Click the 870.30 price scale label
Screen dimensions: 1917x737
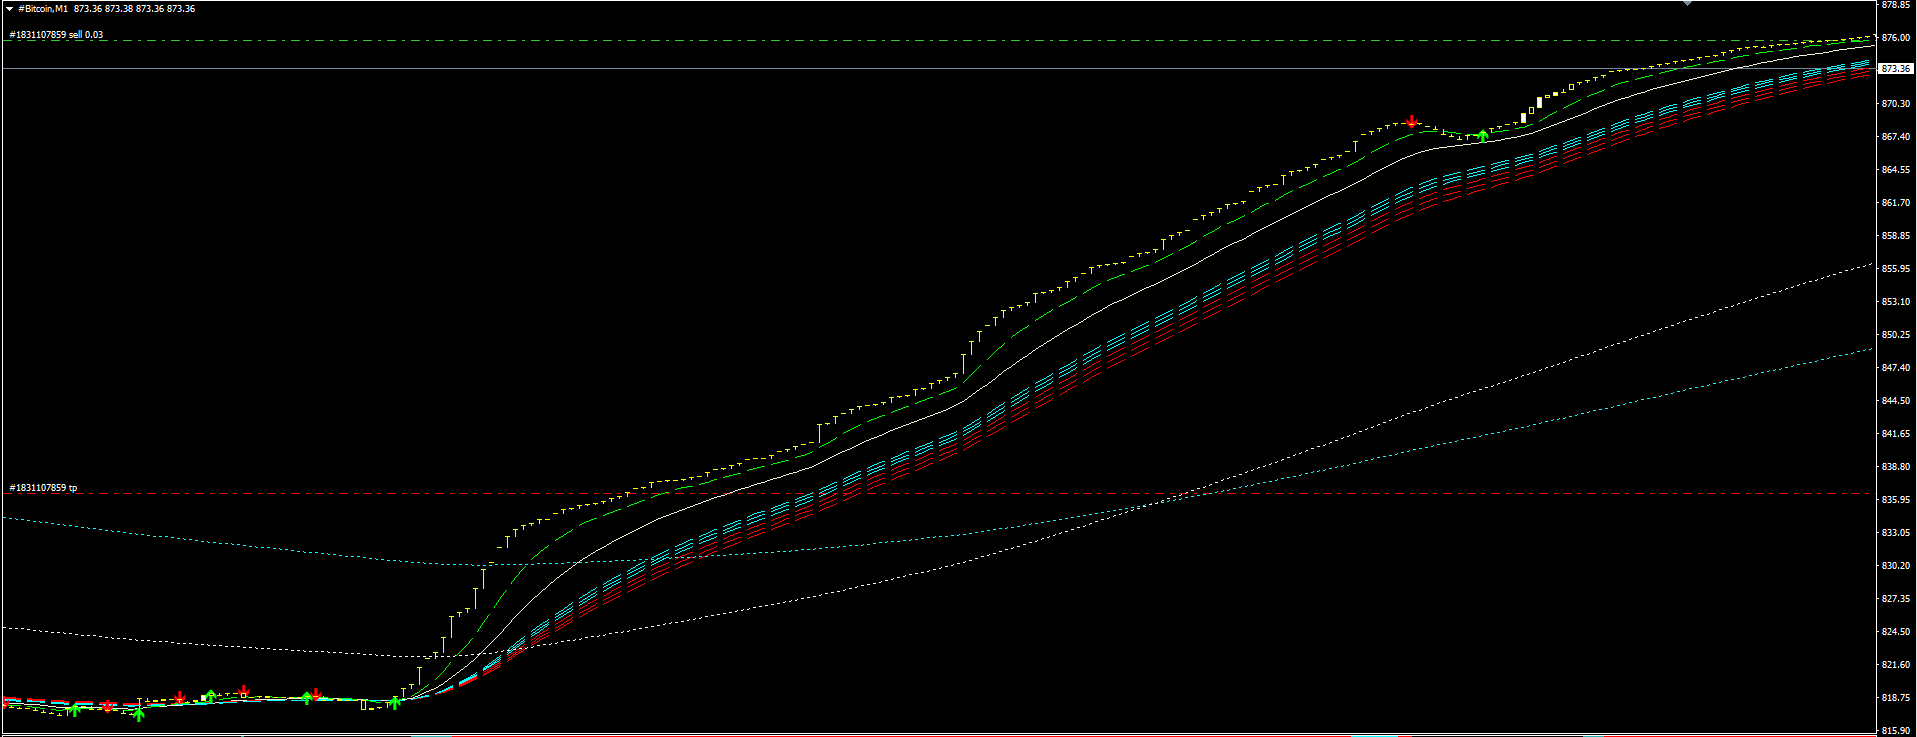point(1896,104)
